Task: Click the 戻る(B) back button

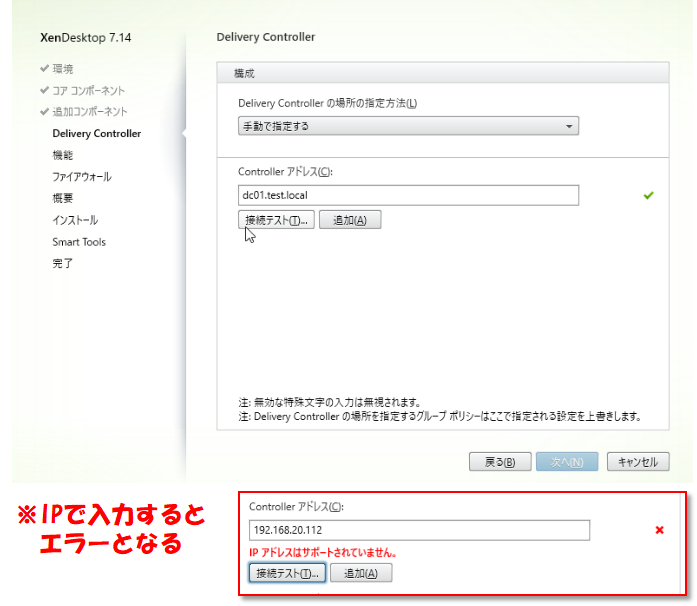Action: click(x=500, y=462)
